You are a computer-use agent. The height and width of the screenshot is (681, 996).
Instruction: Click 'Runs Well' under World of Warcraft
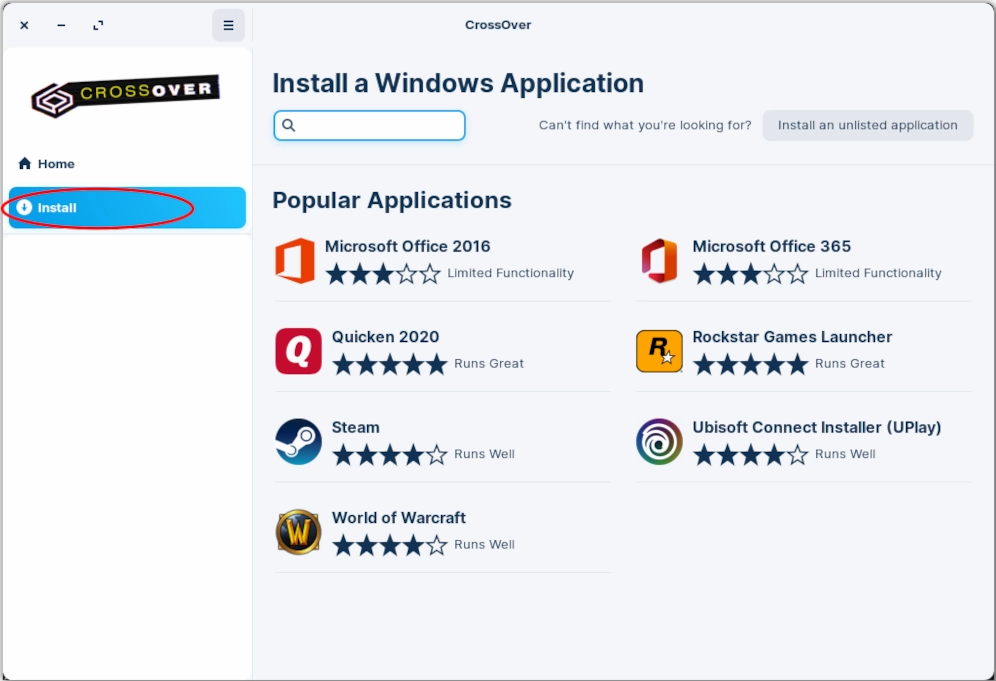pos(485,544)
